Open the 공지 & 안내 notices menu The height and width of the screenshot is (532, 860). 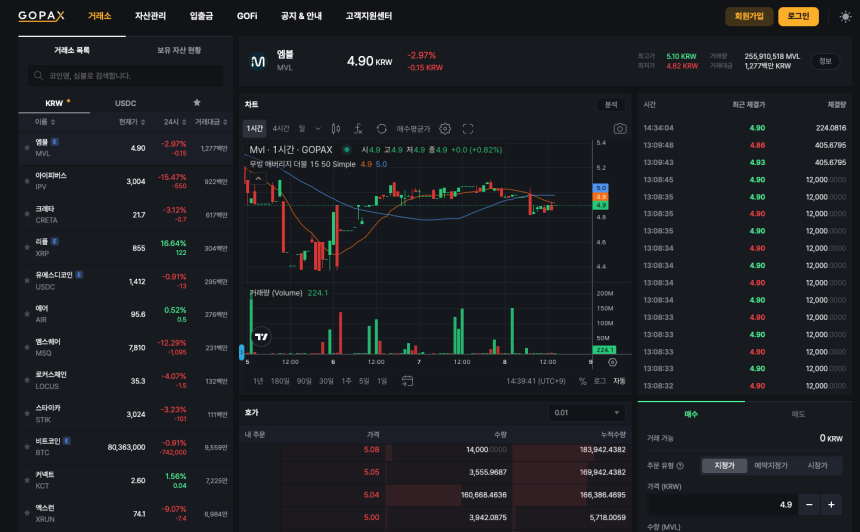pyautogui.click(x=301, y=16)
